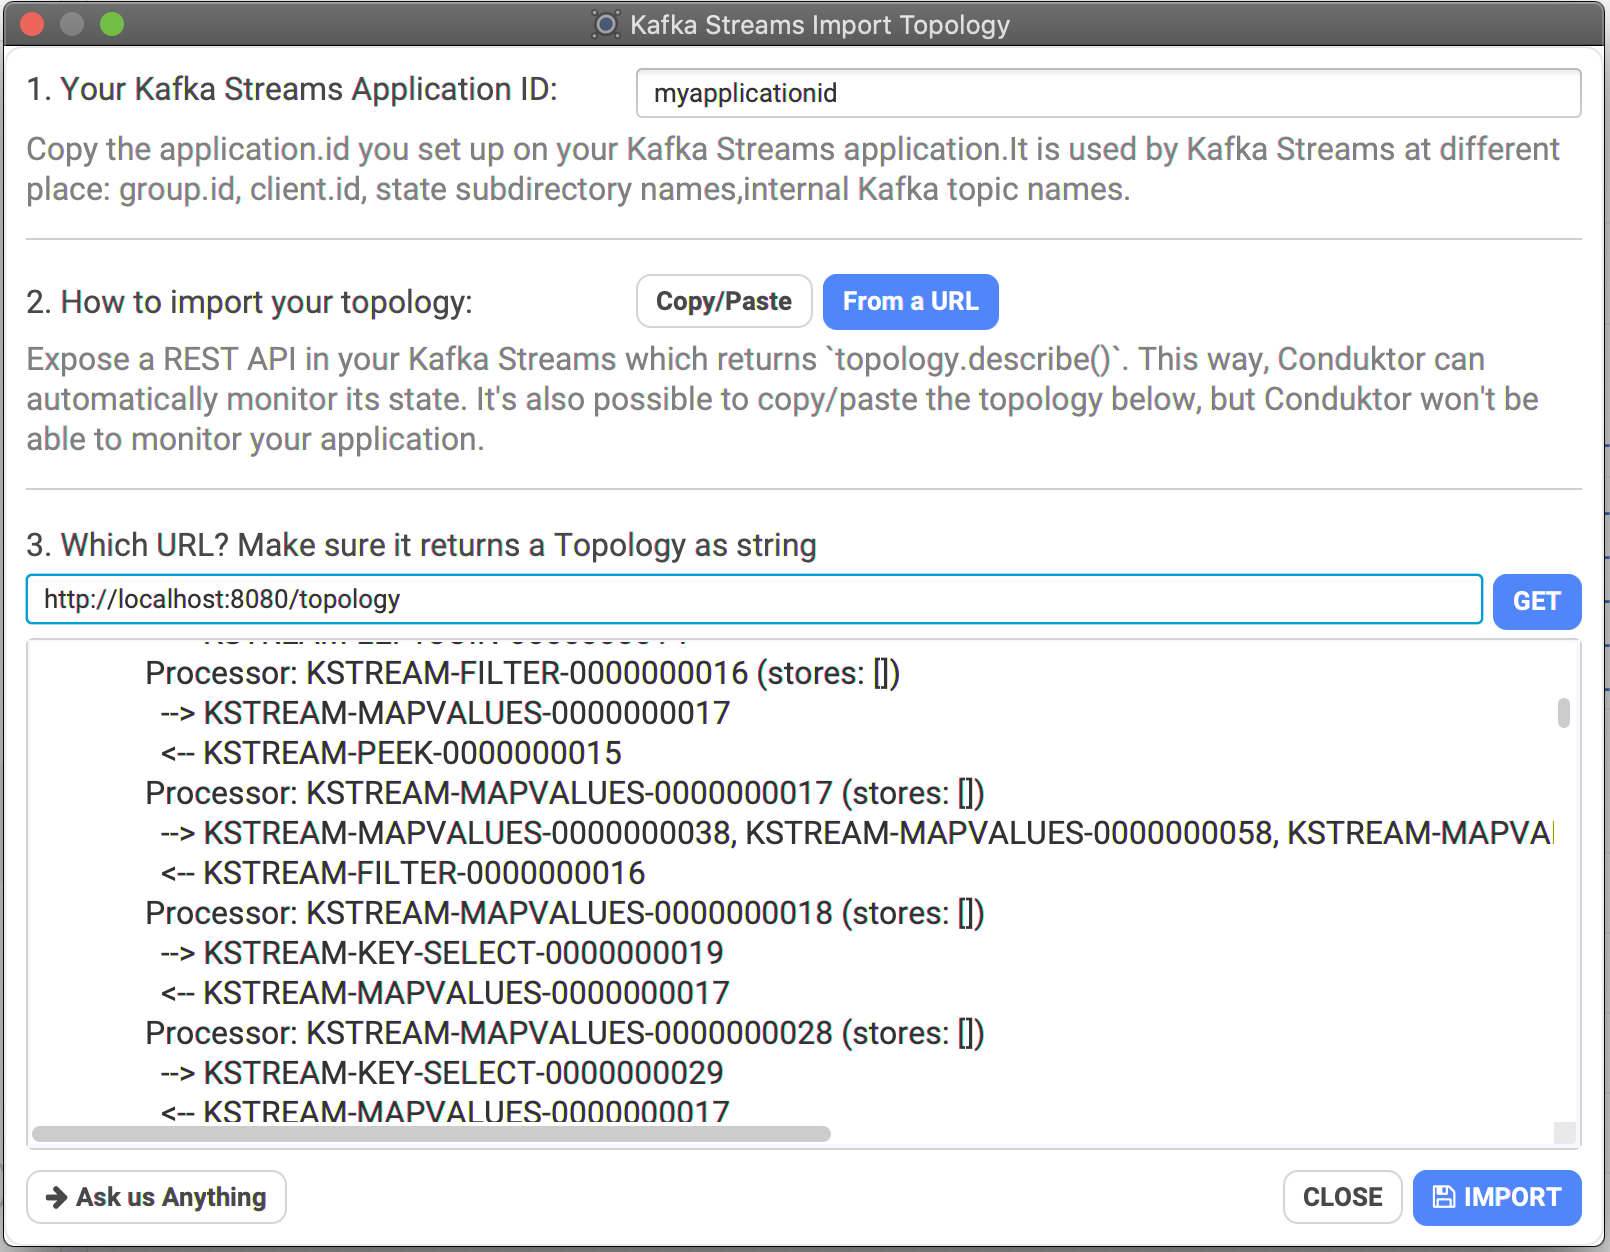This screenshot has width=1610, height=1252.
Task: Click the IMPORT button
Action: pos(1496,1197)
